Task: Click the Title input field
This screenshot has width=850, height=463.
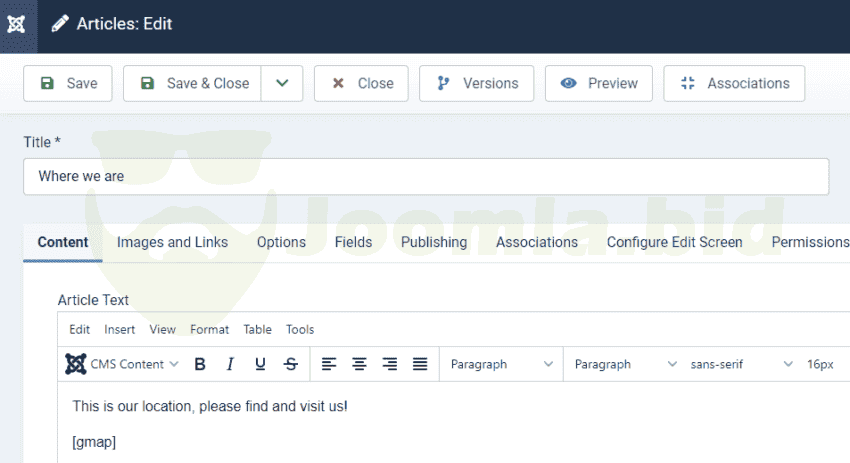Action: (426, 176)
